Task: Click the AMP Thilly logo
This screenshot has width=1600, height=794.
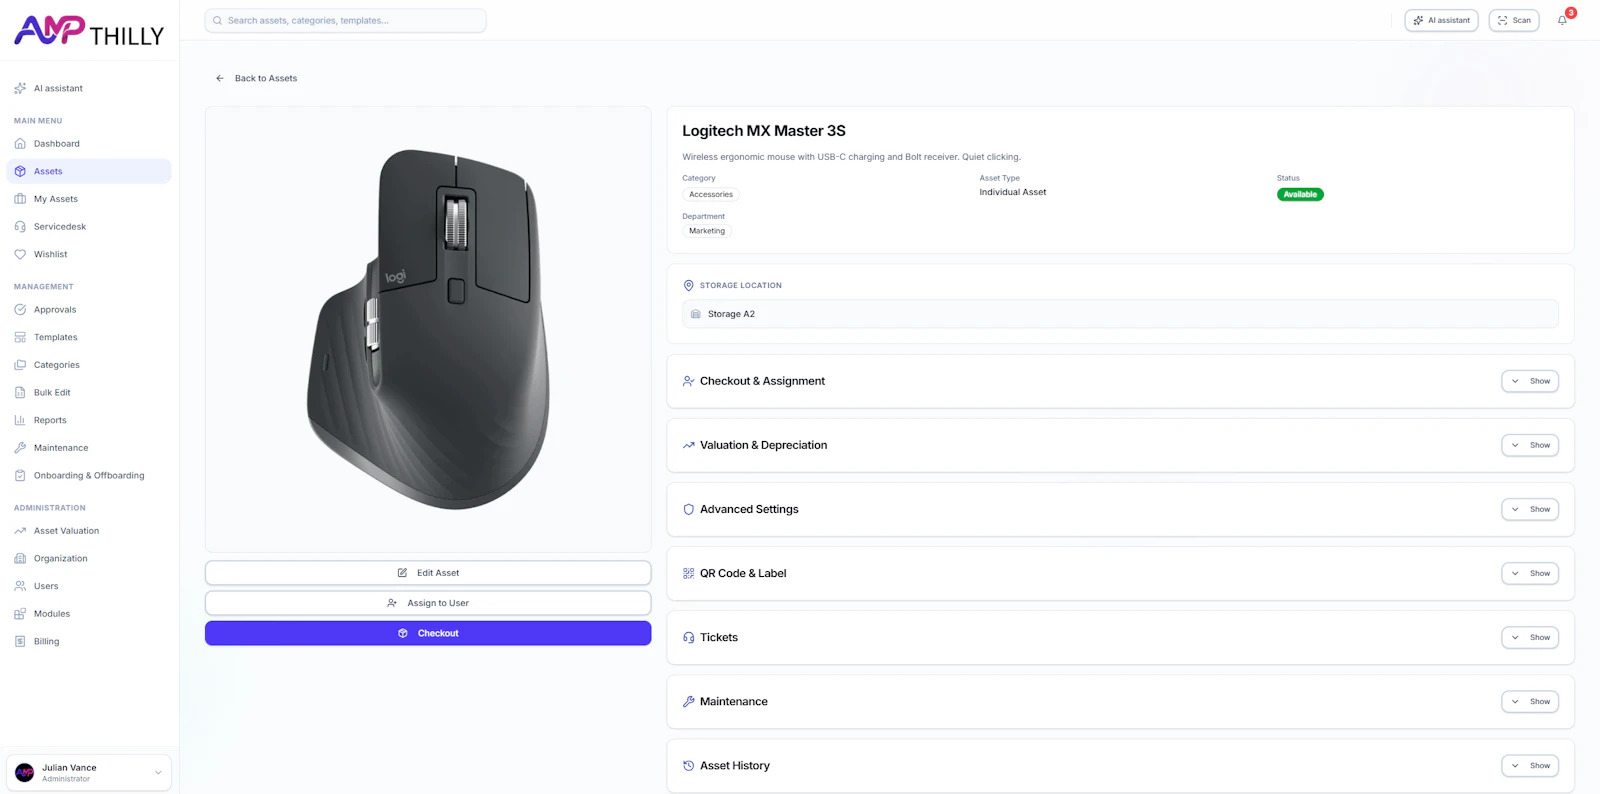Action: tap(89, 31)
